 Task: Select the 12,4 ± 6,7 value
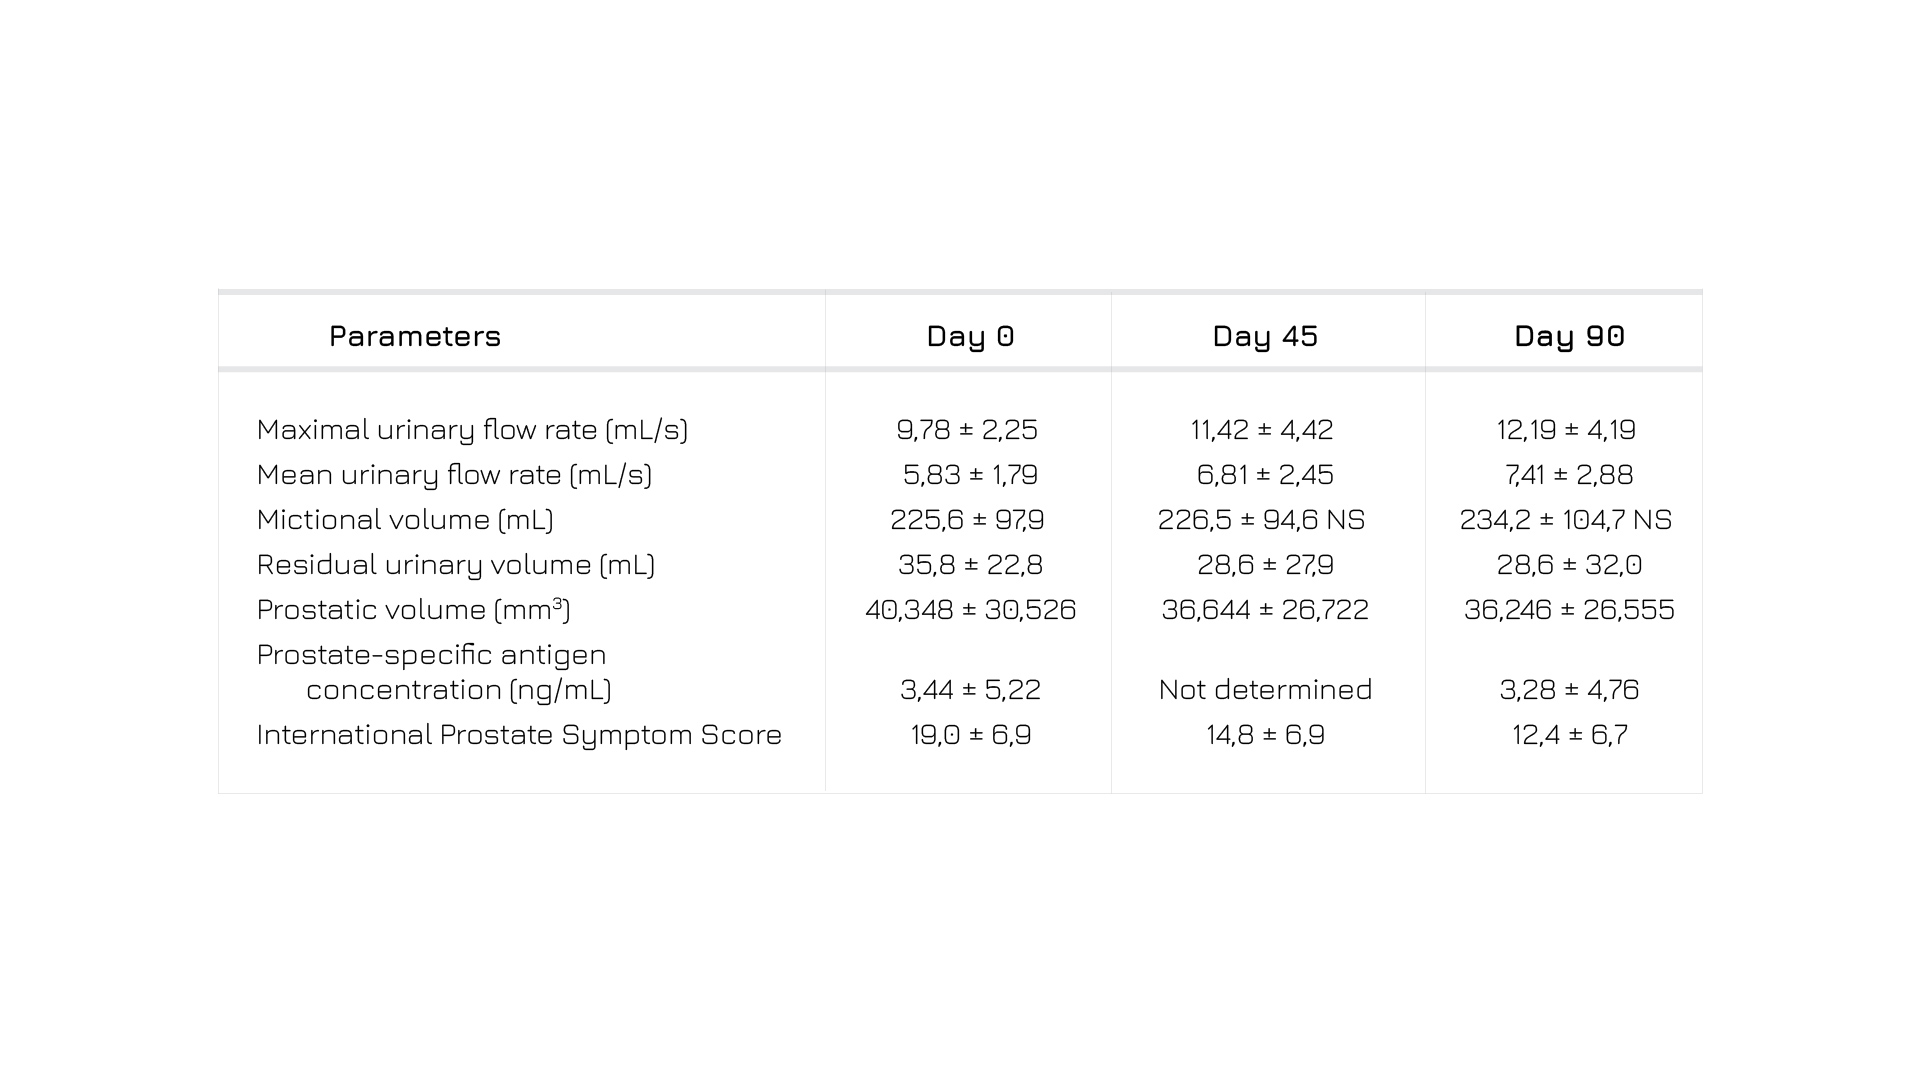pyautogui.click(x=1569, y=735)
